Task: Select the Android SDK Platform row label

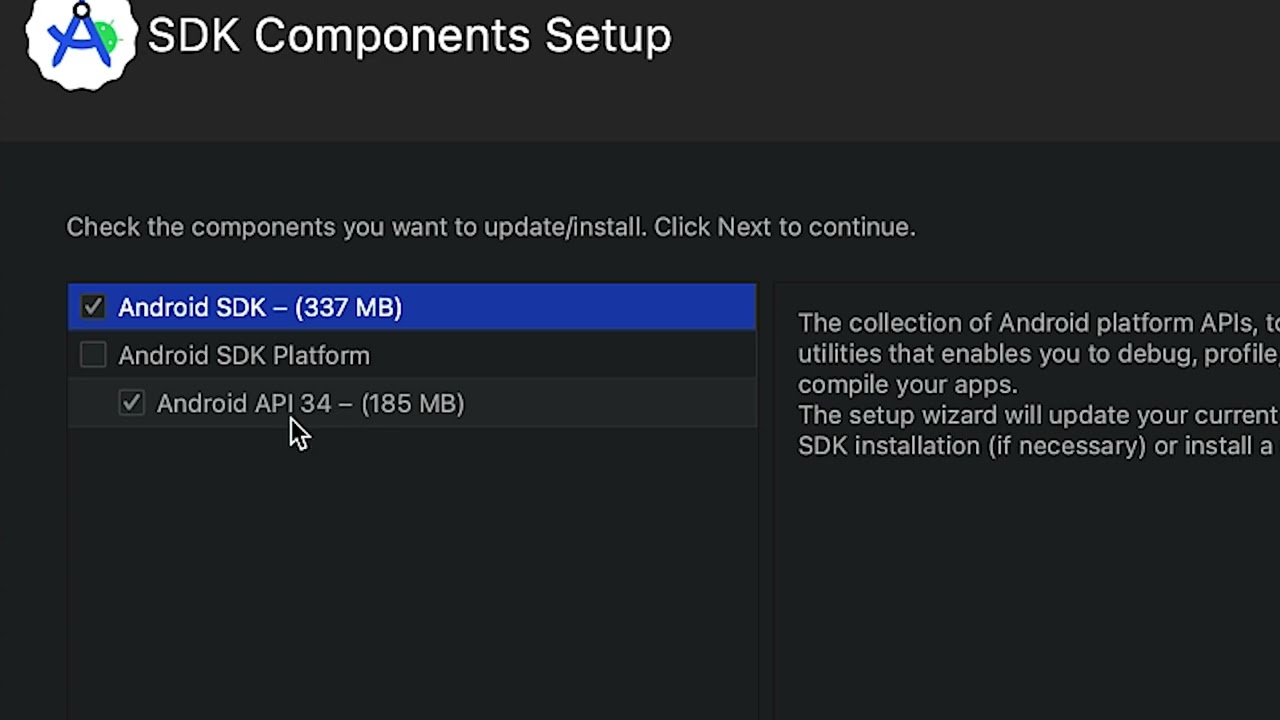Action: pos(243,355)
